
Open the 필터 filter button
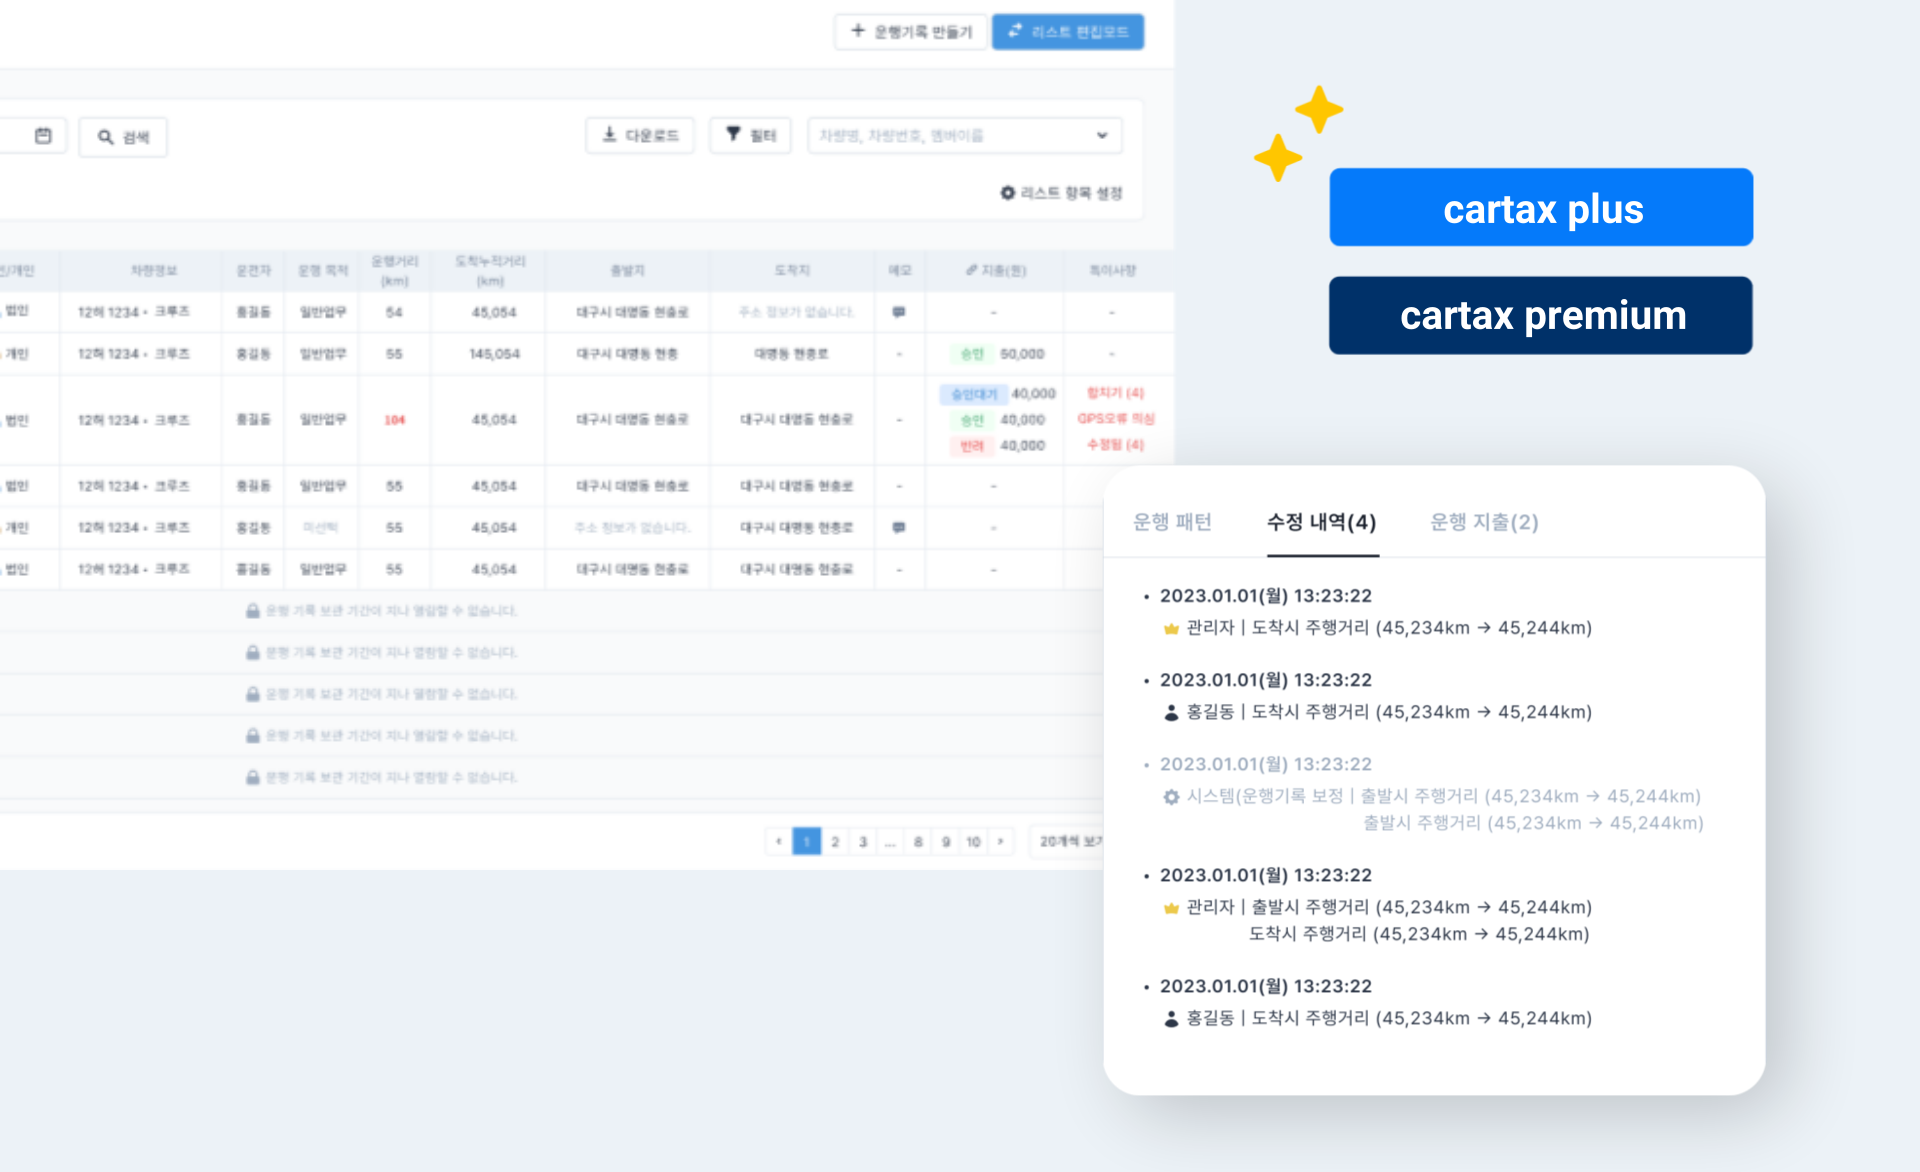(750, 135)
